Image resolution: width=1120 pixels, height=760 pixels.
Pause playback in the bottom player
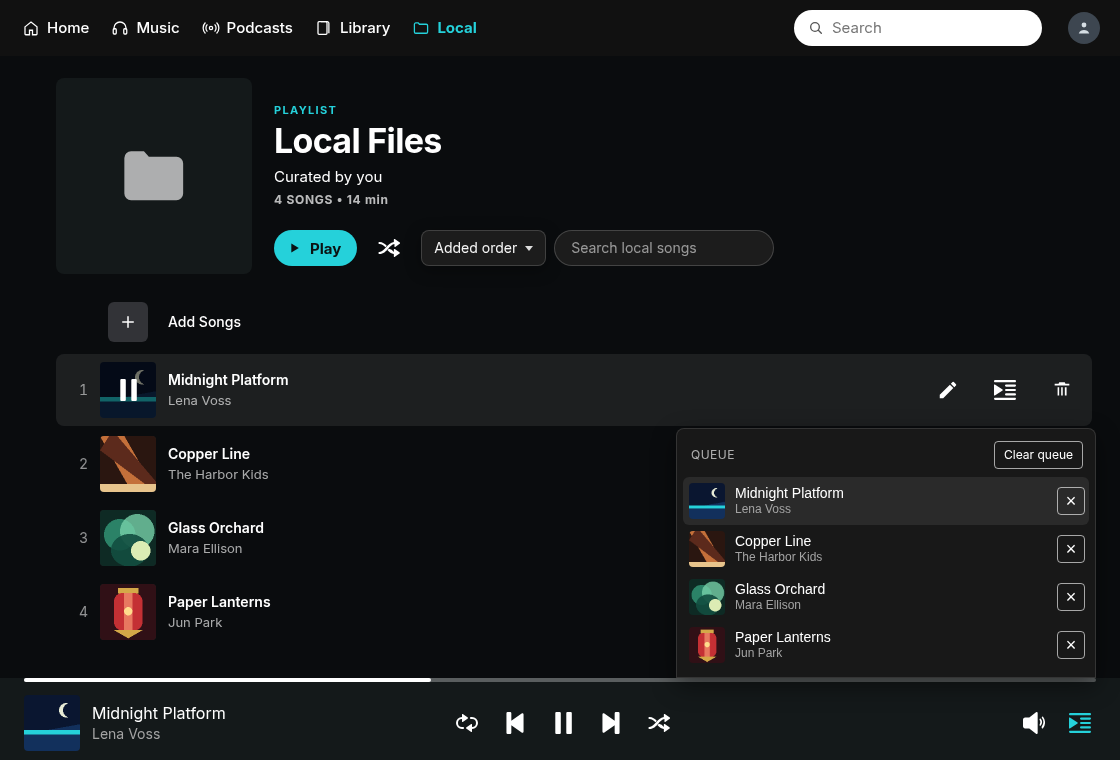tap(563, 723)
